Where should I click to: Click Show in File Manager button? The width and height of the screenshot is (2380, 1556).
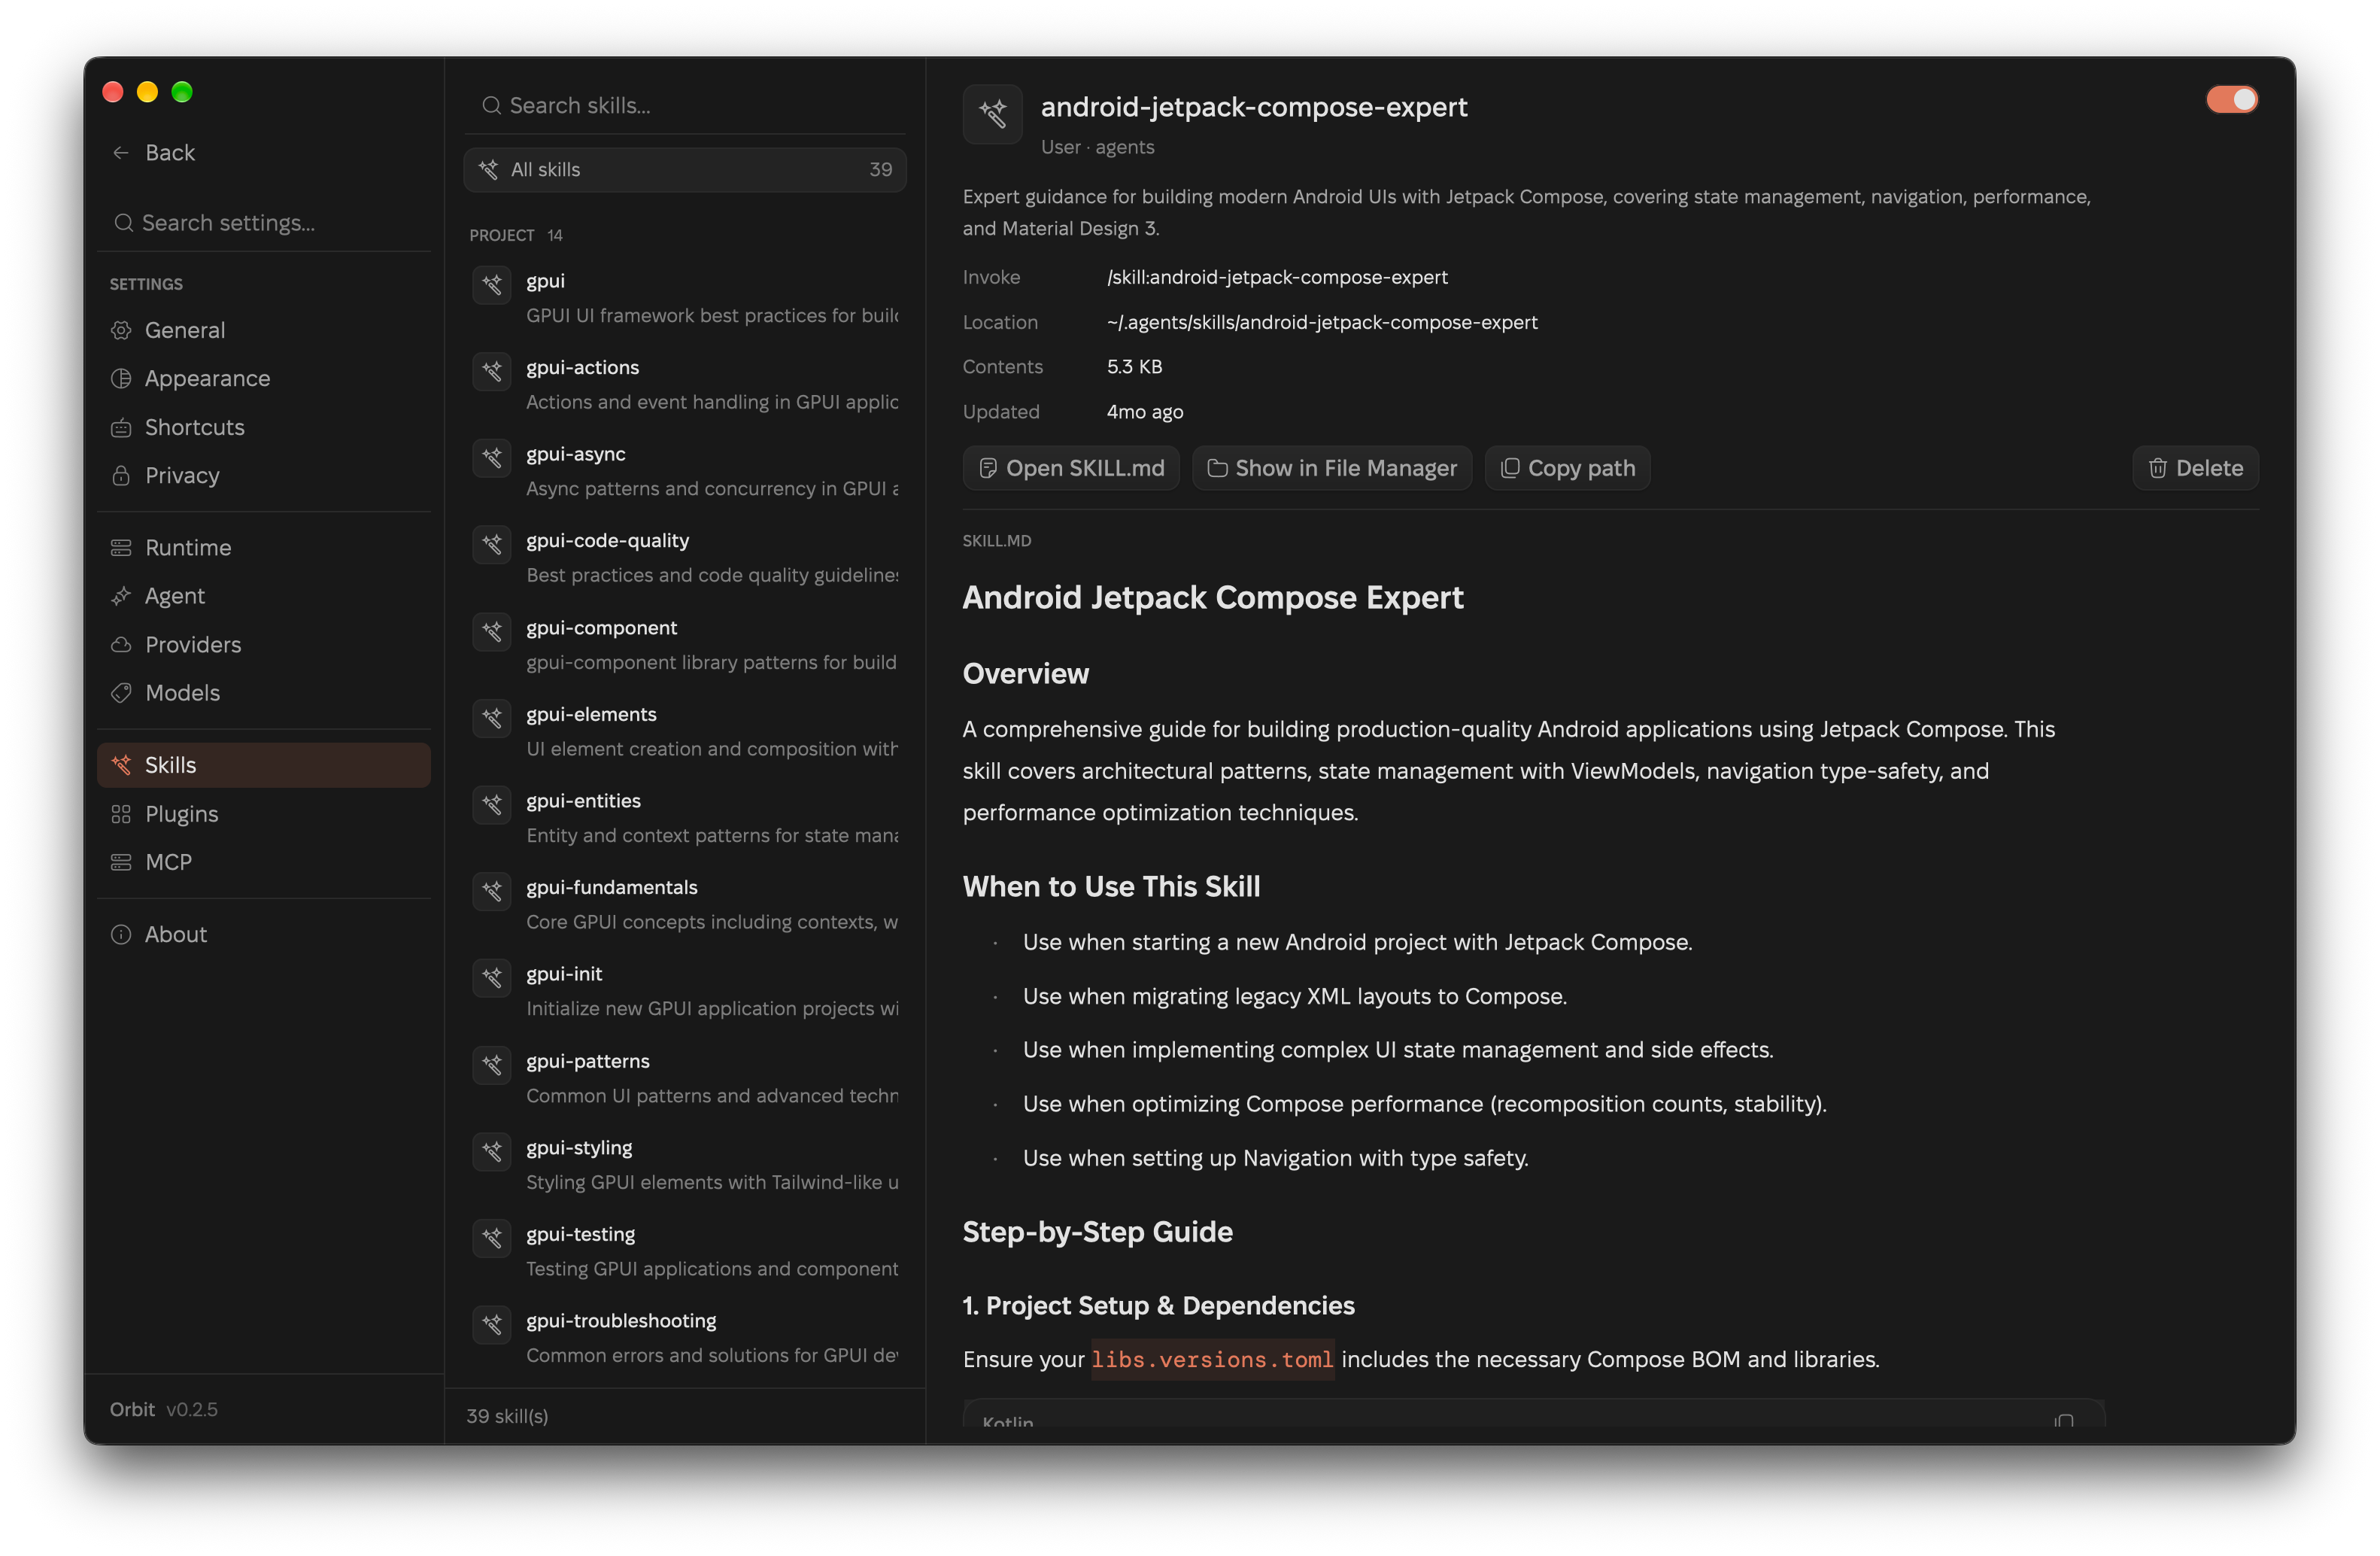tap(1332, 467)
